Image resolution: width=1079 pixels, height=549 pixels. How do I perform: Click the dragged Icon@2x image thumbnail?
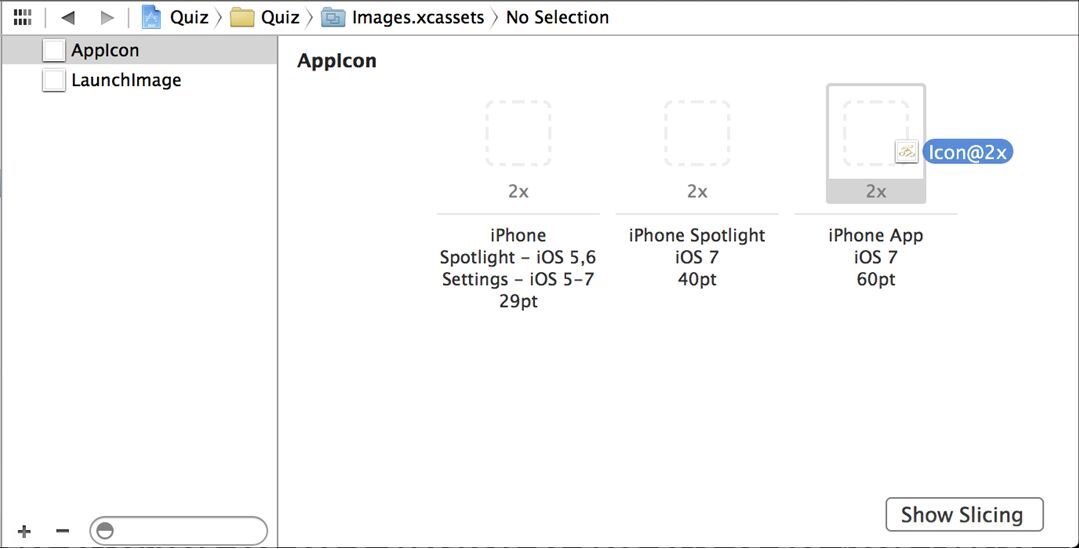click(x=906, y=152)
